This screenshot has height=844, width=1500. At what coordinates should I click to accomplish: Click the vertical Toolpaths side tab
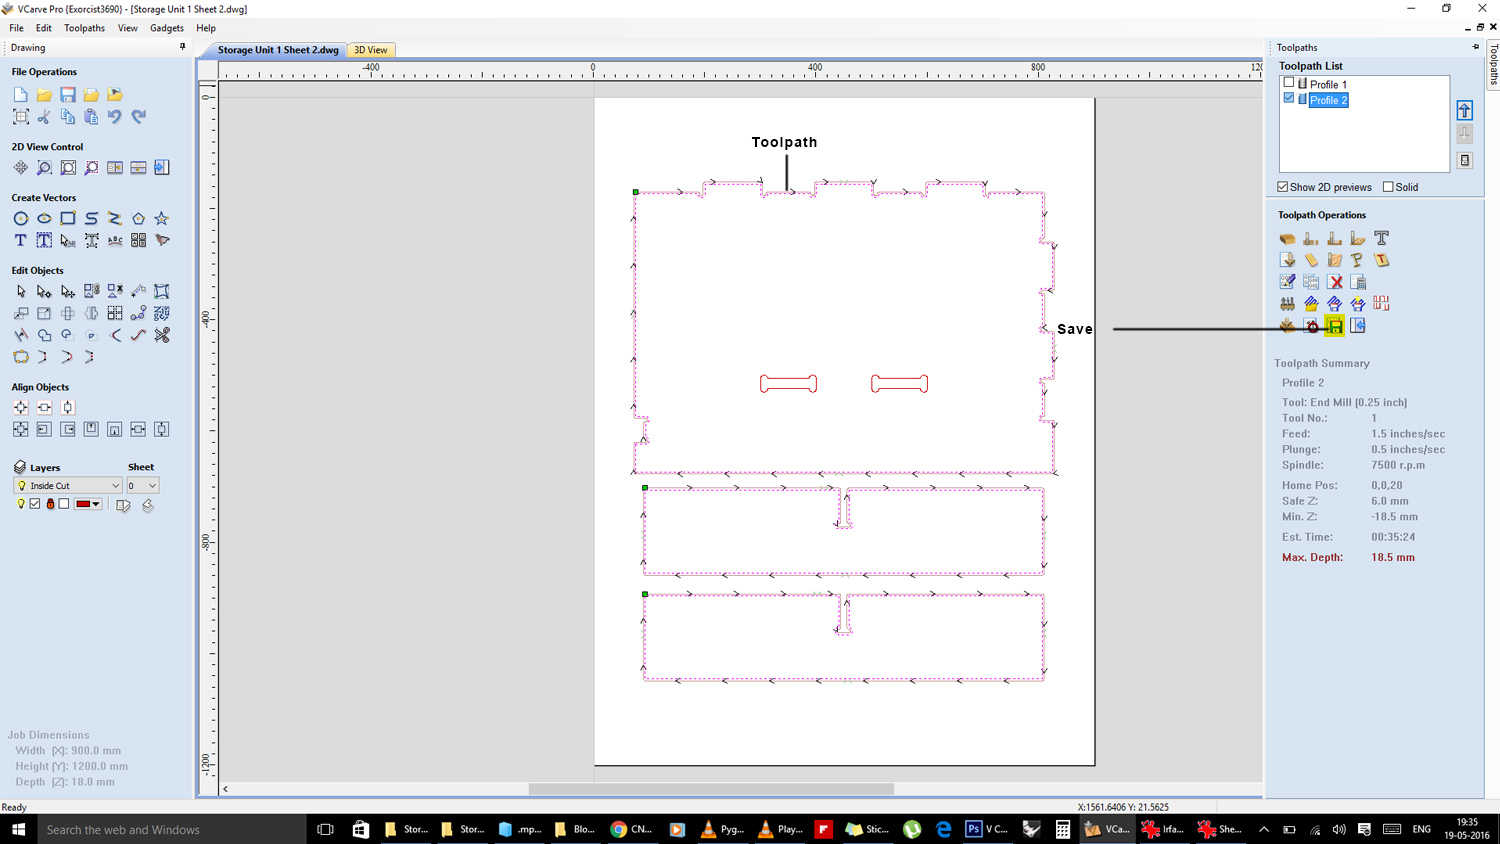click(1493, 64)
